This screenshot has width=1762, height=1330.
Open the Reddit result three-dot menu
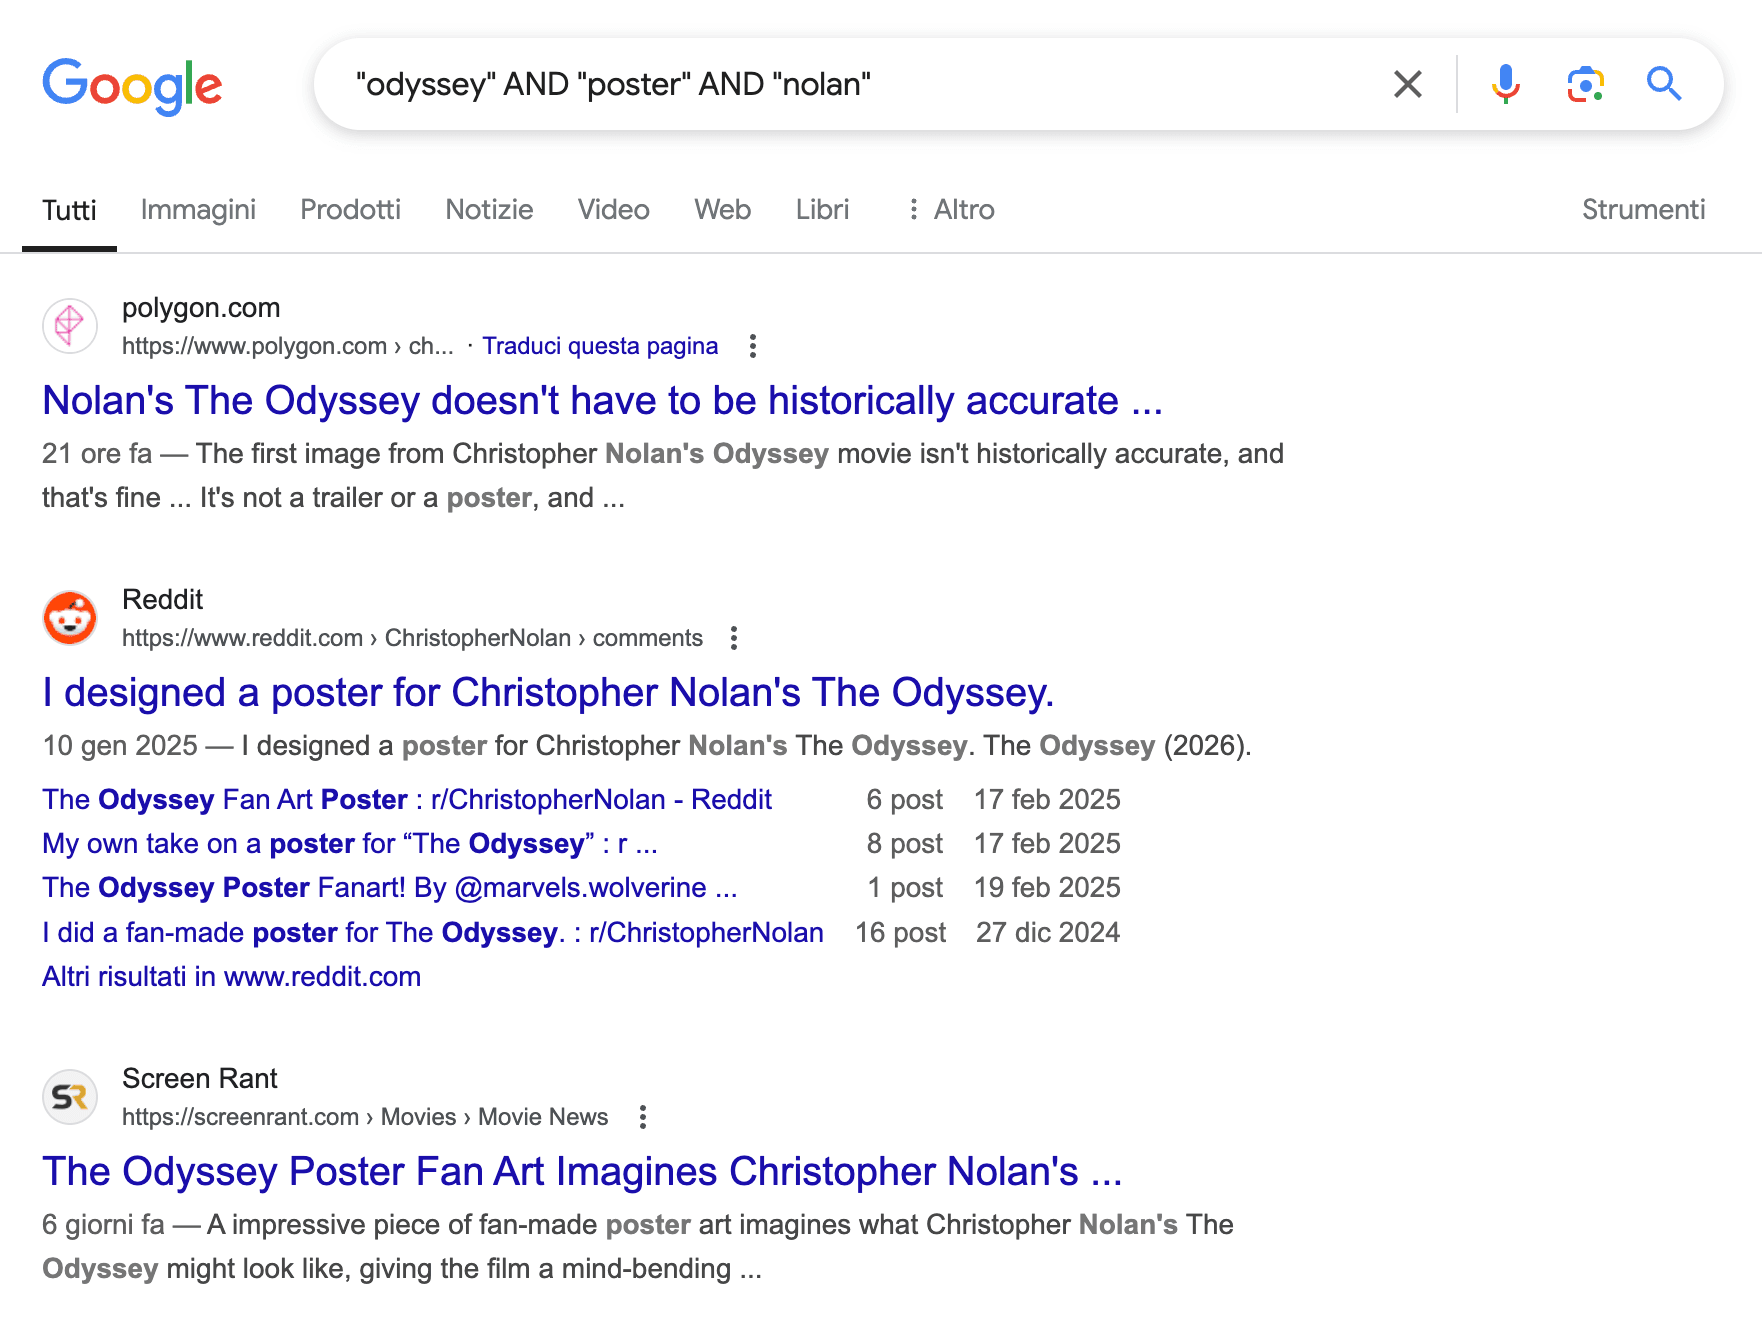tap(734, 638)
